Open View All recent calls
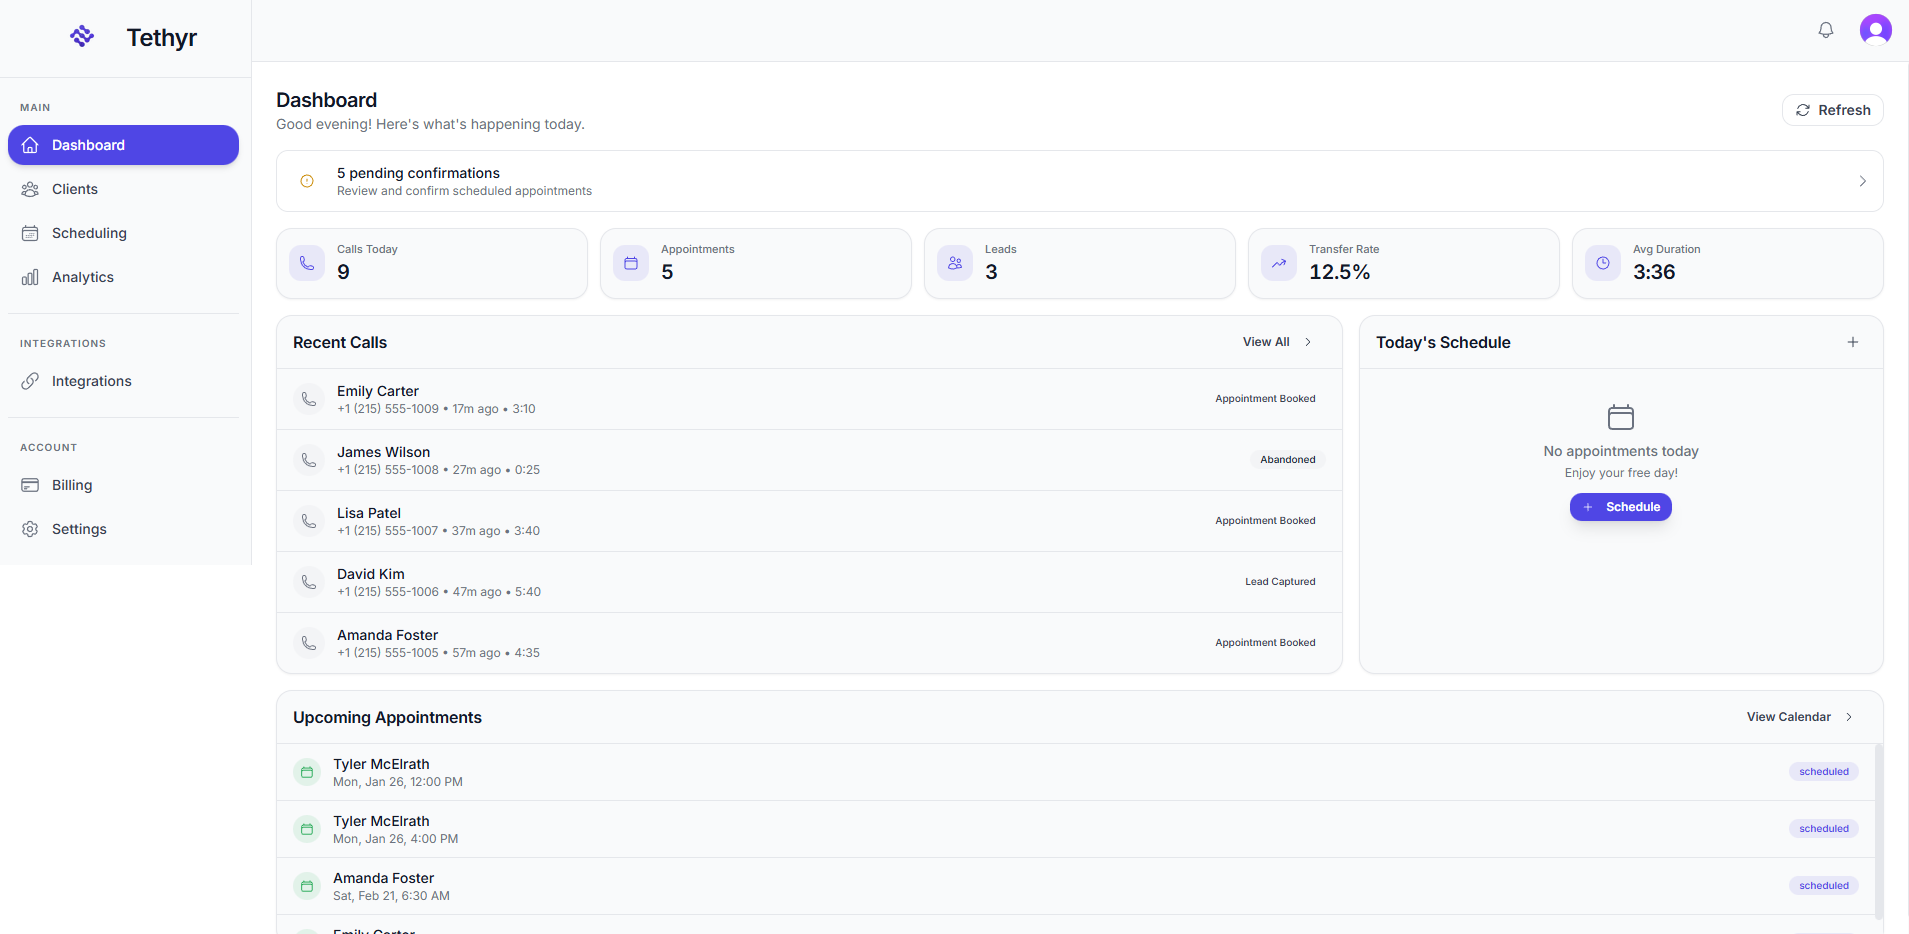Viewport: 1909px width, 934px height. coord(1276,342)
